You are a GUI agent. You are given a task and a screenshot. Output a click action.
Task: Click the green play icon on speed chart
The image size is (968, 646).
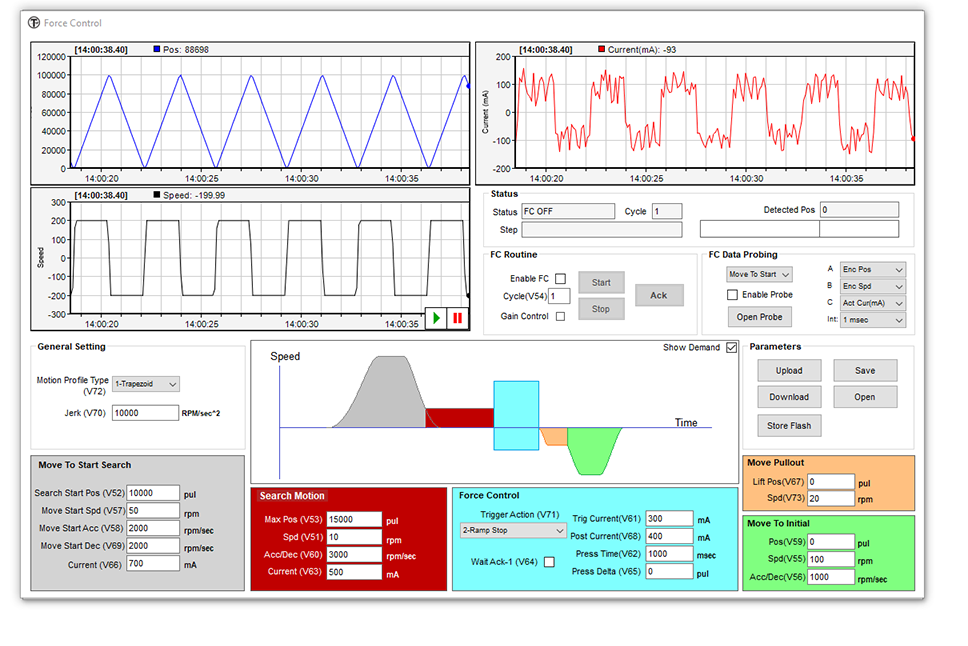[x=437, y=318]
